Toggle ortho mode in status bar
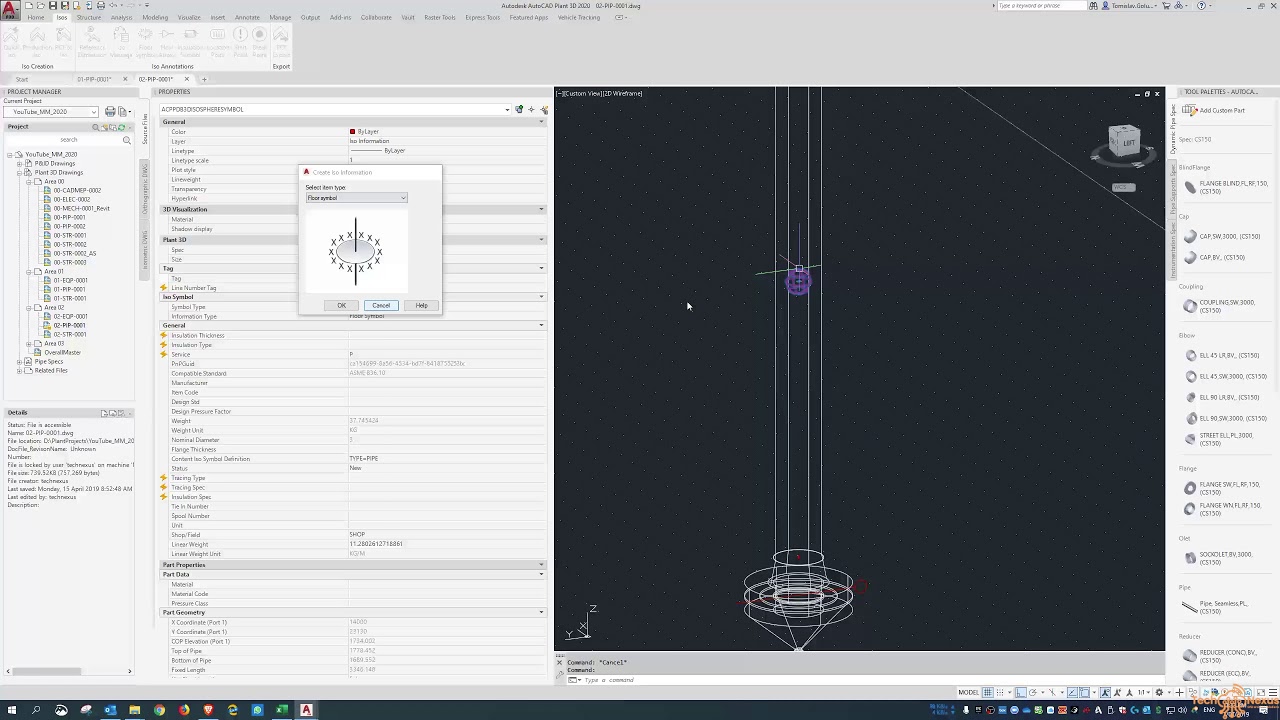The height and width of the screenshot is (720, 1280). [x=1021, y=692]
